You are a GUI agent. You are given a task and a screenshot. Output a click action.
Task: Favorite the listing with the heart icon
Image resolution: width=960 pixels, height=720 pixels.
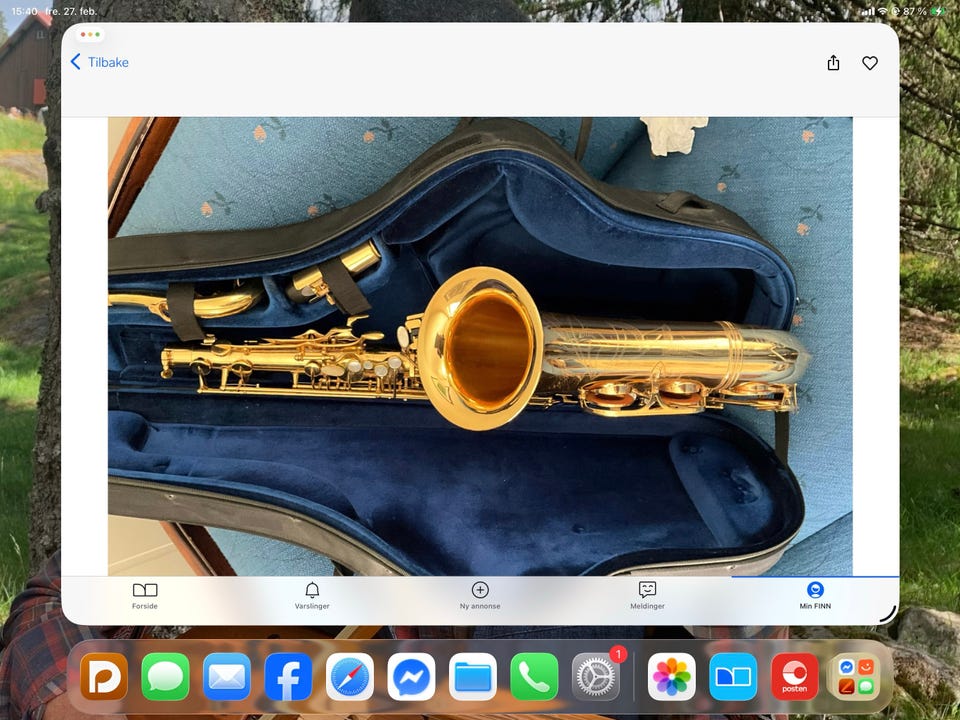coord(870,62)
